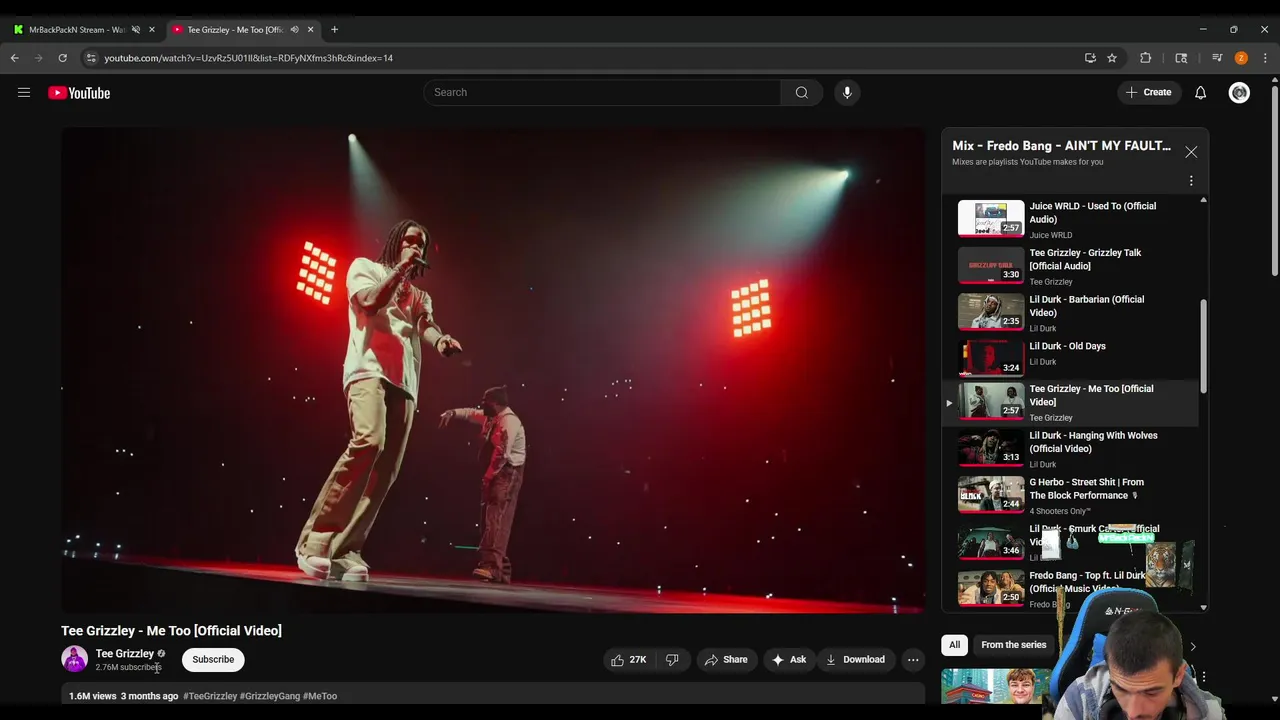Select current Tee Grizzley - Me Too playlist item
1280x720 pixels.
coord(1070,403)
